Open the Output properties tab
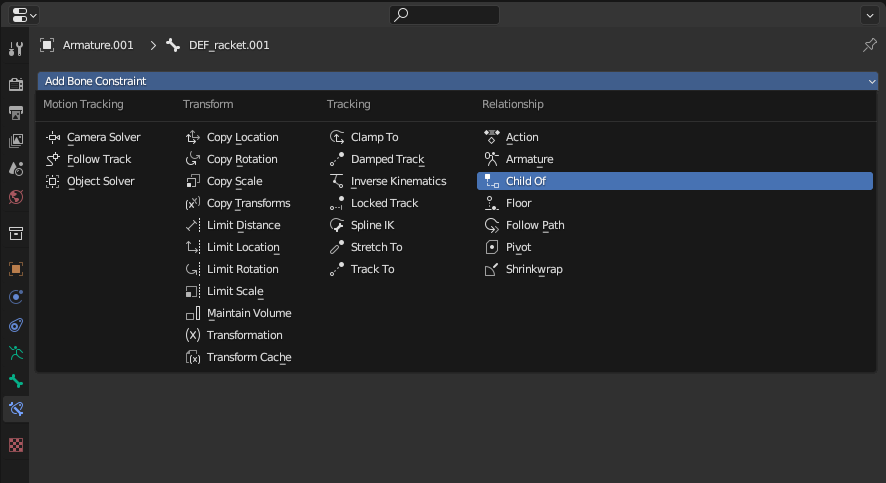 click(x=15, y=112)
